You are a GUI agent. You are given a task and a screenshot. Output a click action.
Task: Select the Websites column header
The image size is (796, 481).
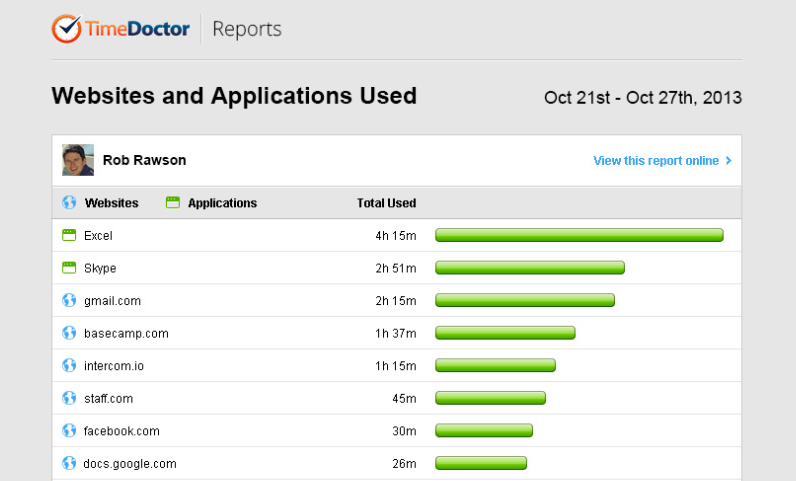pos(111,203)
